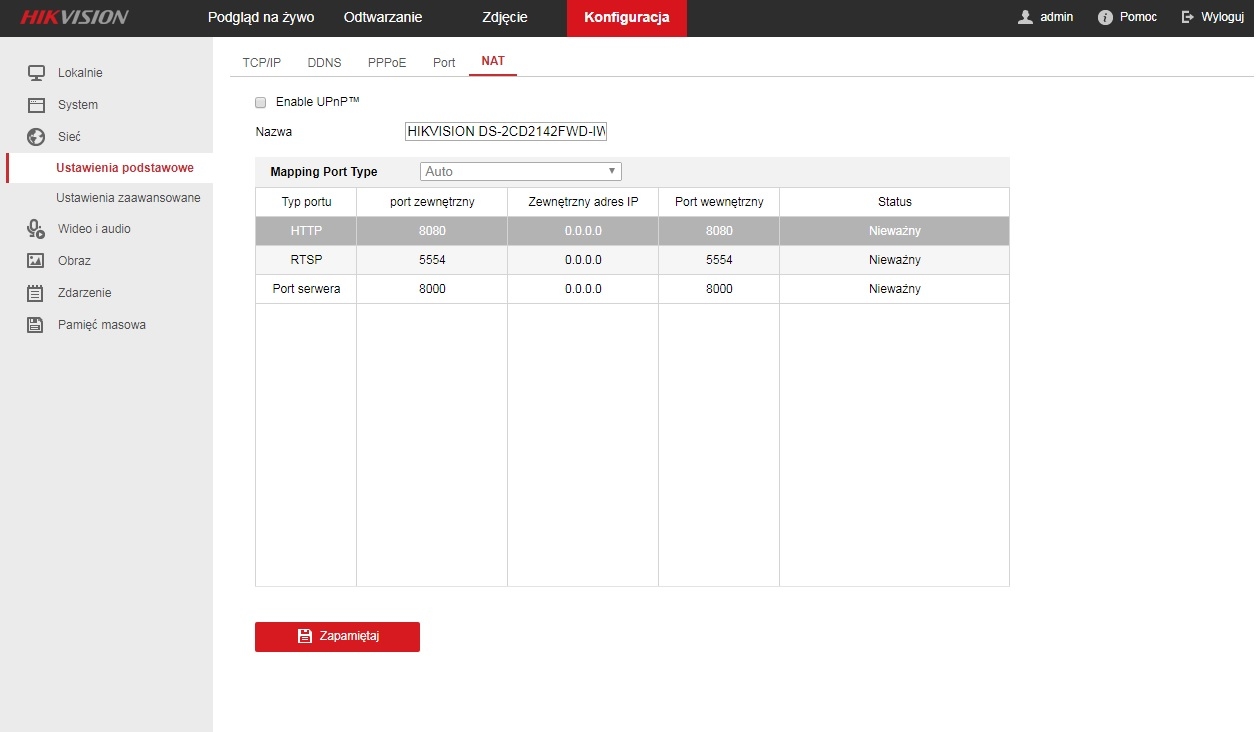Click internal port 8080 in HTTP row
Image resolution: width=1256 pixels, height=732 pixels.
(x=719, y=231)
